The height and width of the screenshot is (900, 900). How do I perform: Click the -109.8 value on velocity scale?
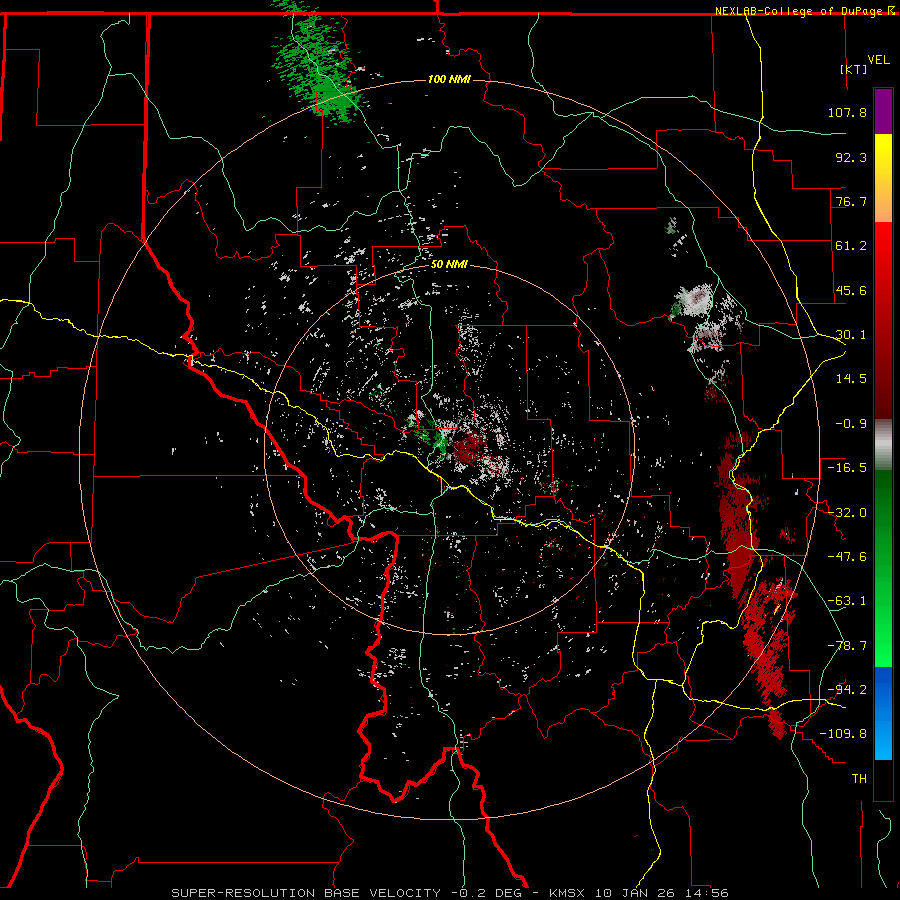pyautogui.click(x=844, y=734)
